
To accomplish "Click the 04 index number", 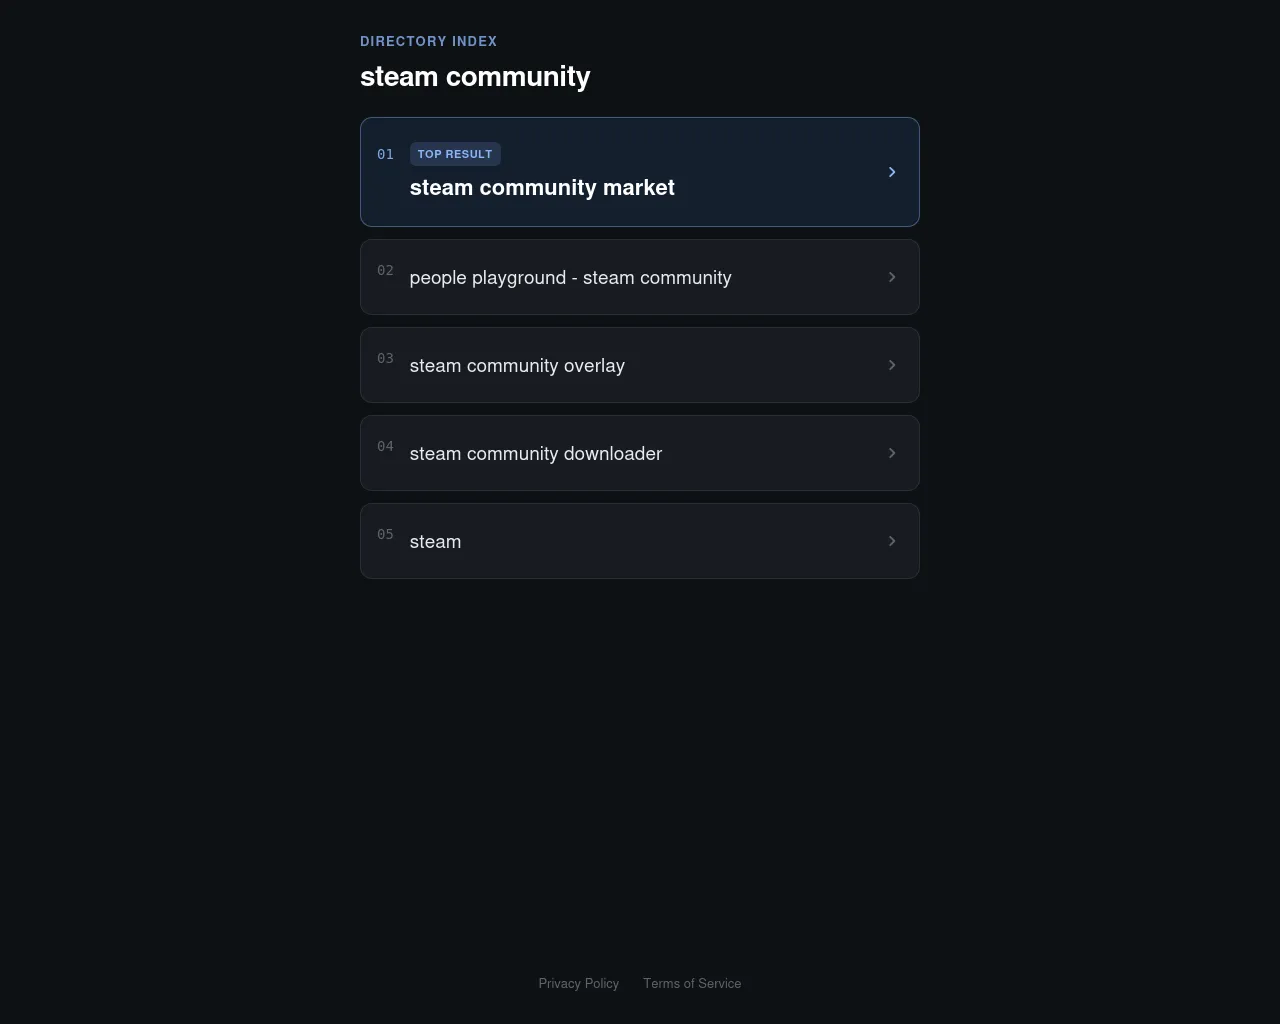I will (385, 446).
